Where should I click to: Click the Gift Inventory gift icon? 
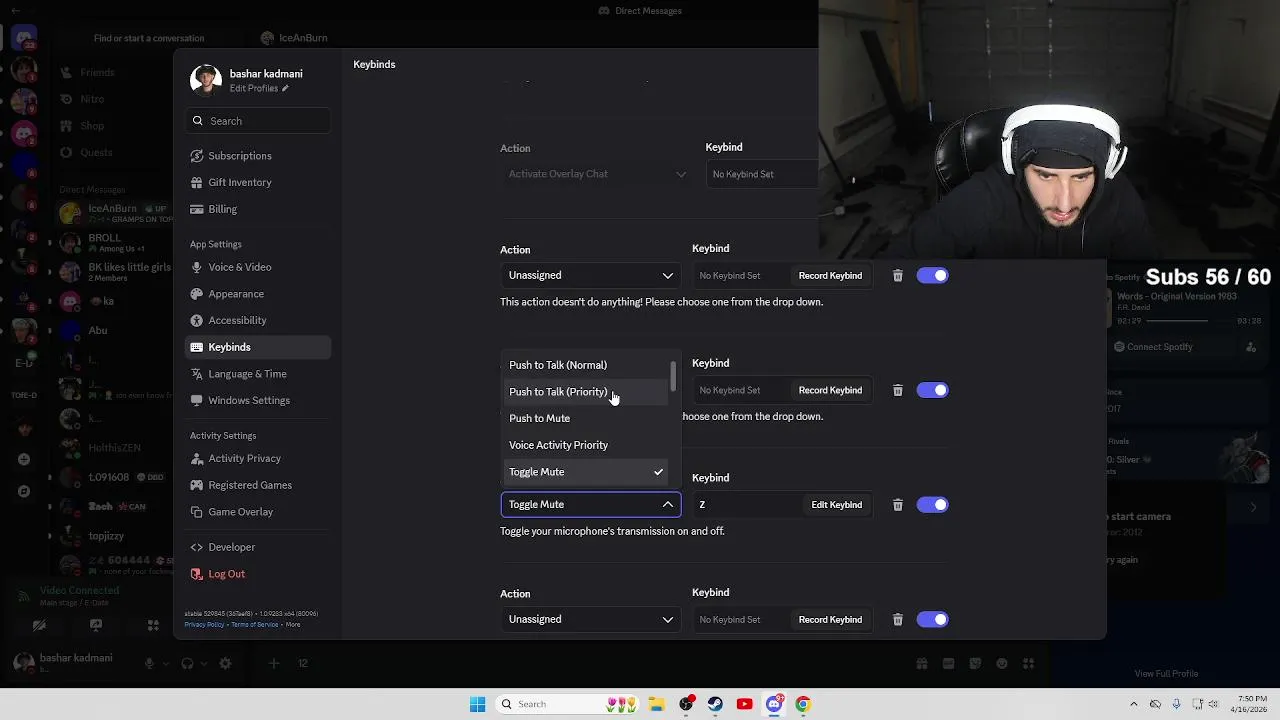pyautogui.click(x=197, y=183)
